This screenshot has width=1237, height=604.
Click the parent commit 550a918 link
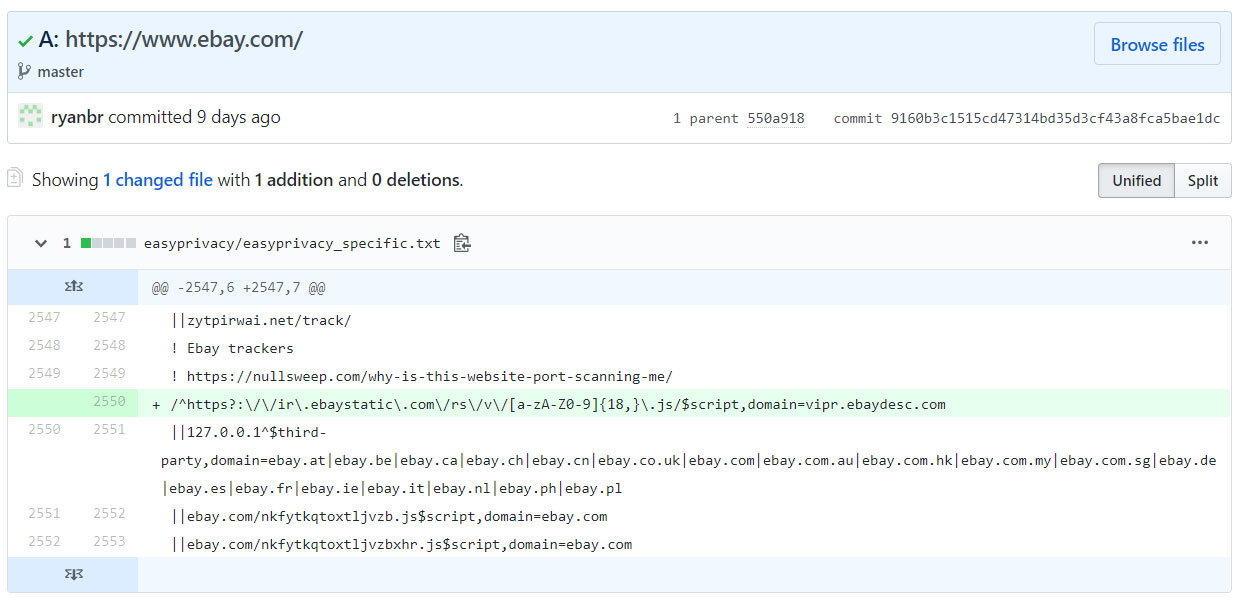click(777, 118)
